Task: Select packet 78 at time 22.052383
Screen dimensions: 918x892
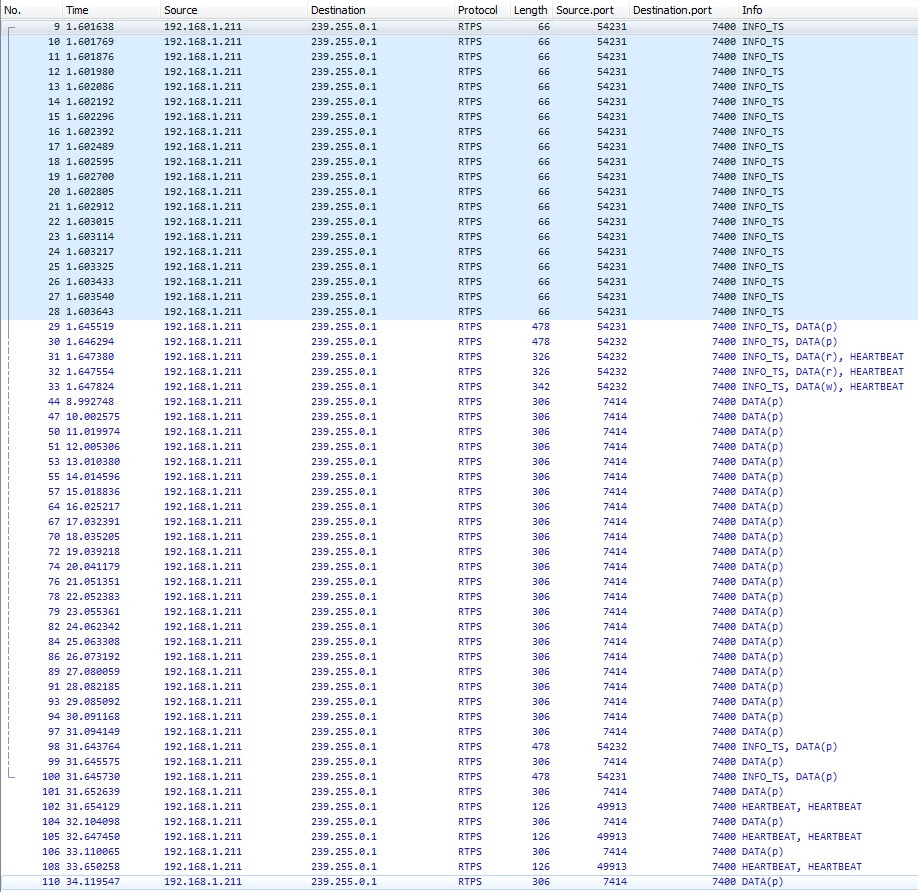Action: pyautogui.click(x=459, y=596)
